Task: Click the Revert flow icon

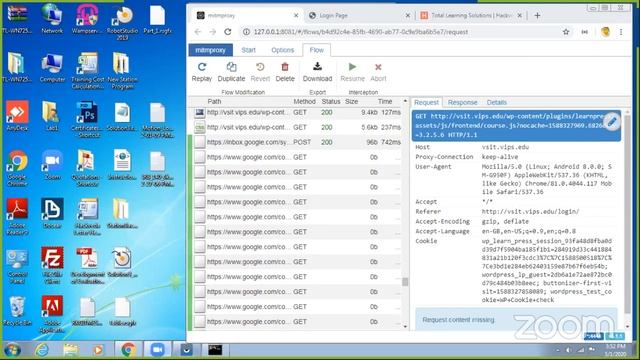Action: tap(260, 67)
